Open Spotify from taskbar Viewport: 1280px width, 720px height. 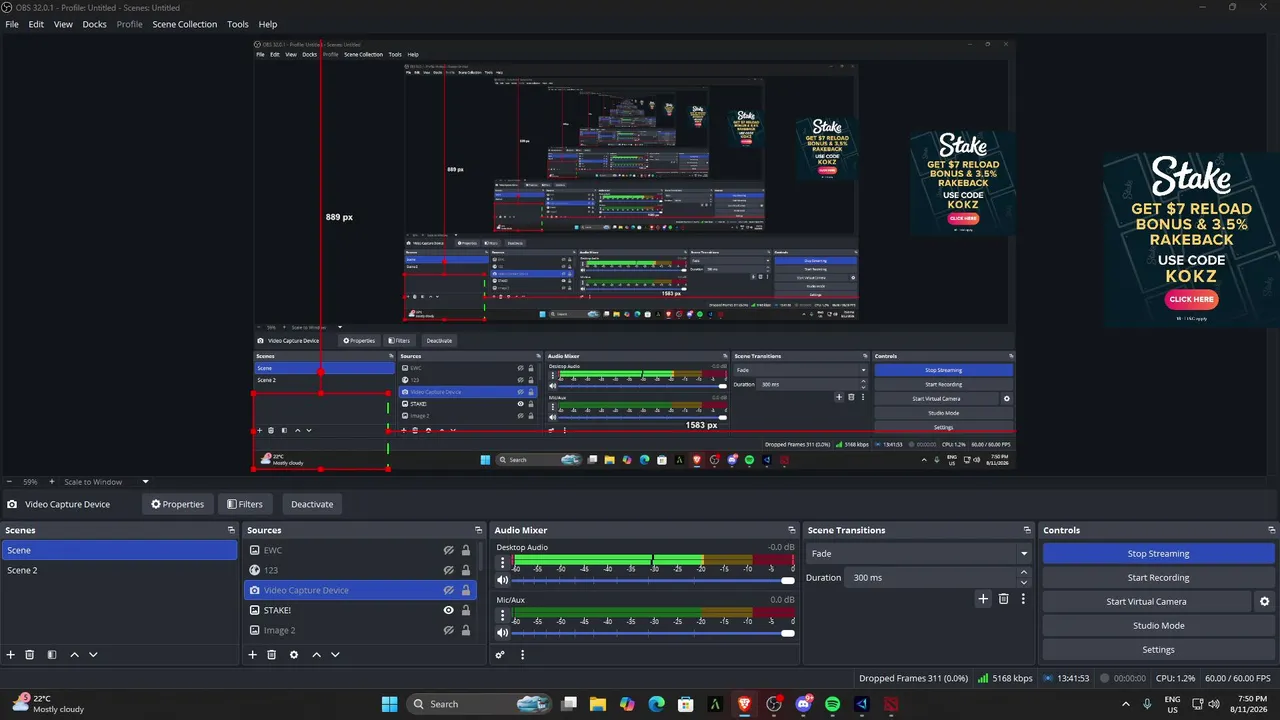pos(832,704)
